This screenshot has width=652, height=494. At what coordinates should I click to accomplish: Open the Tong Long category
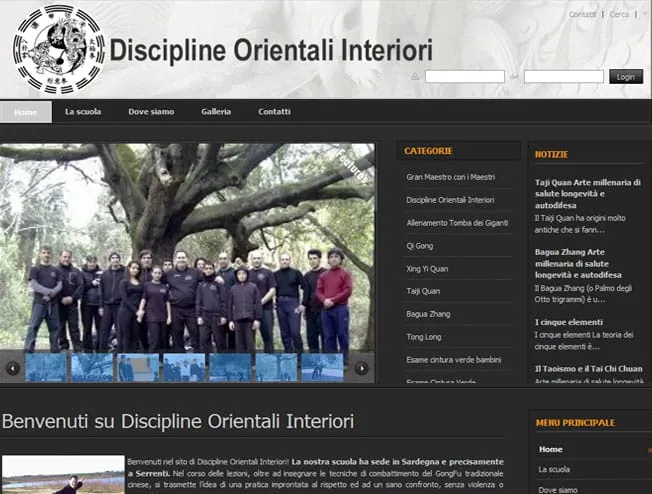pyautogui.click(x=424, y=337)
